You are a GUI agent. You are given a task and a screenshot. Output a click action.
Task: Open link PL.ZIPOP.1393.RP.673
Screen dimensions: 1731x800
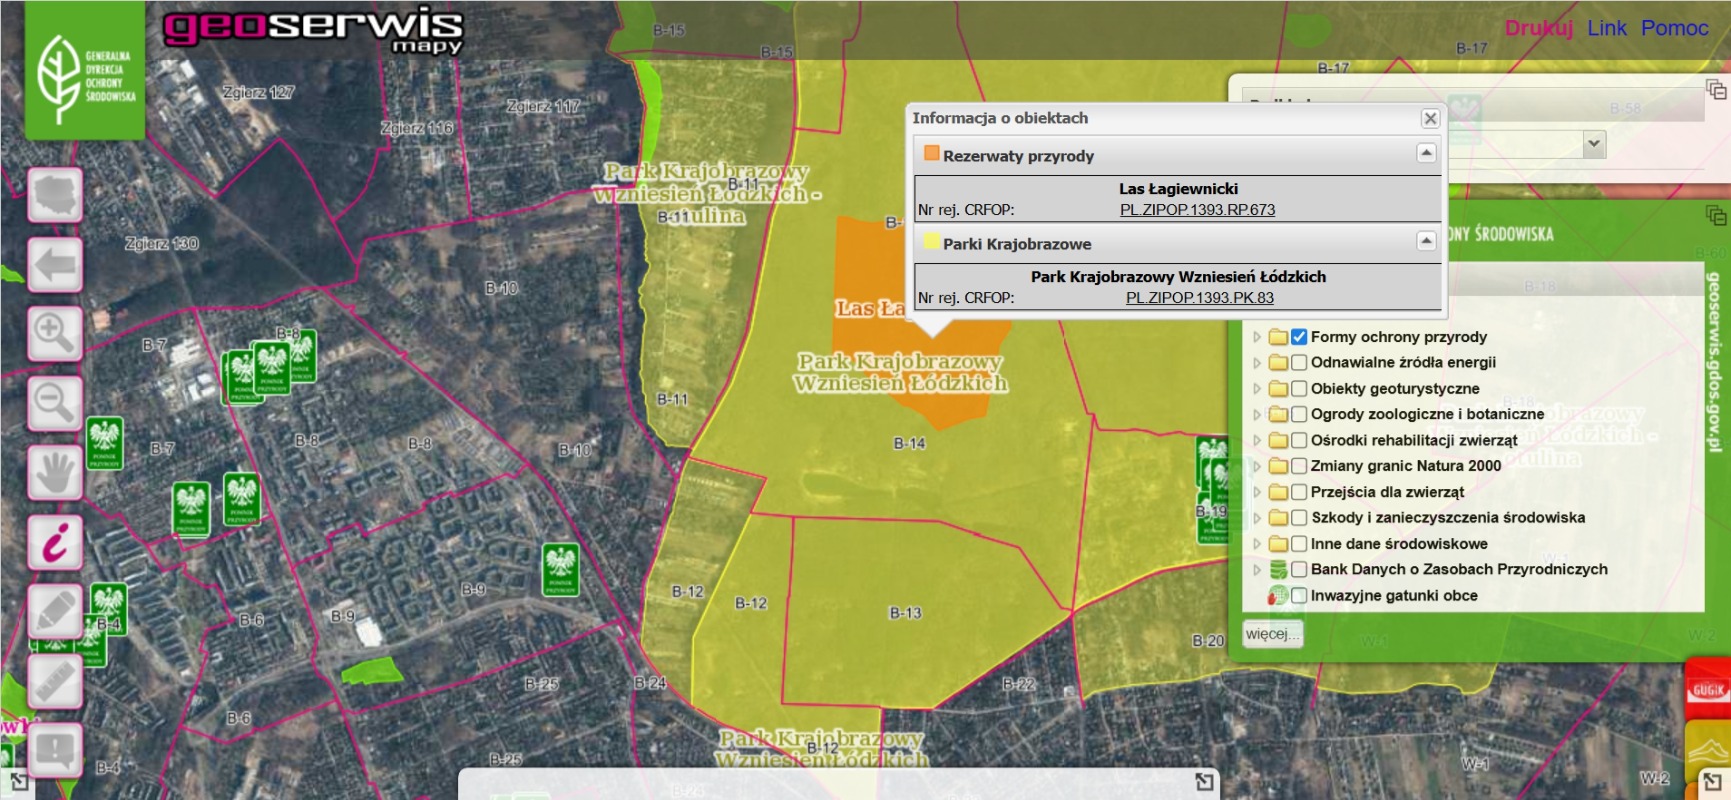pos(1197,210)
